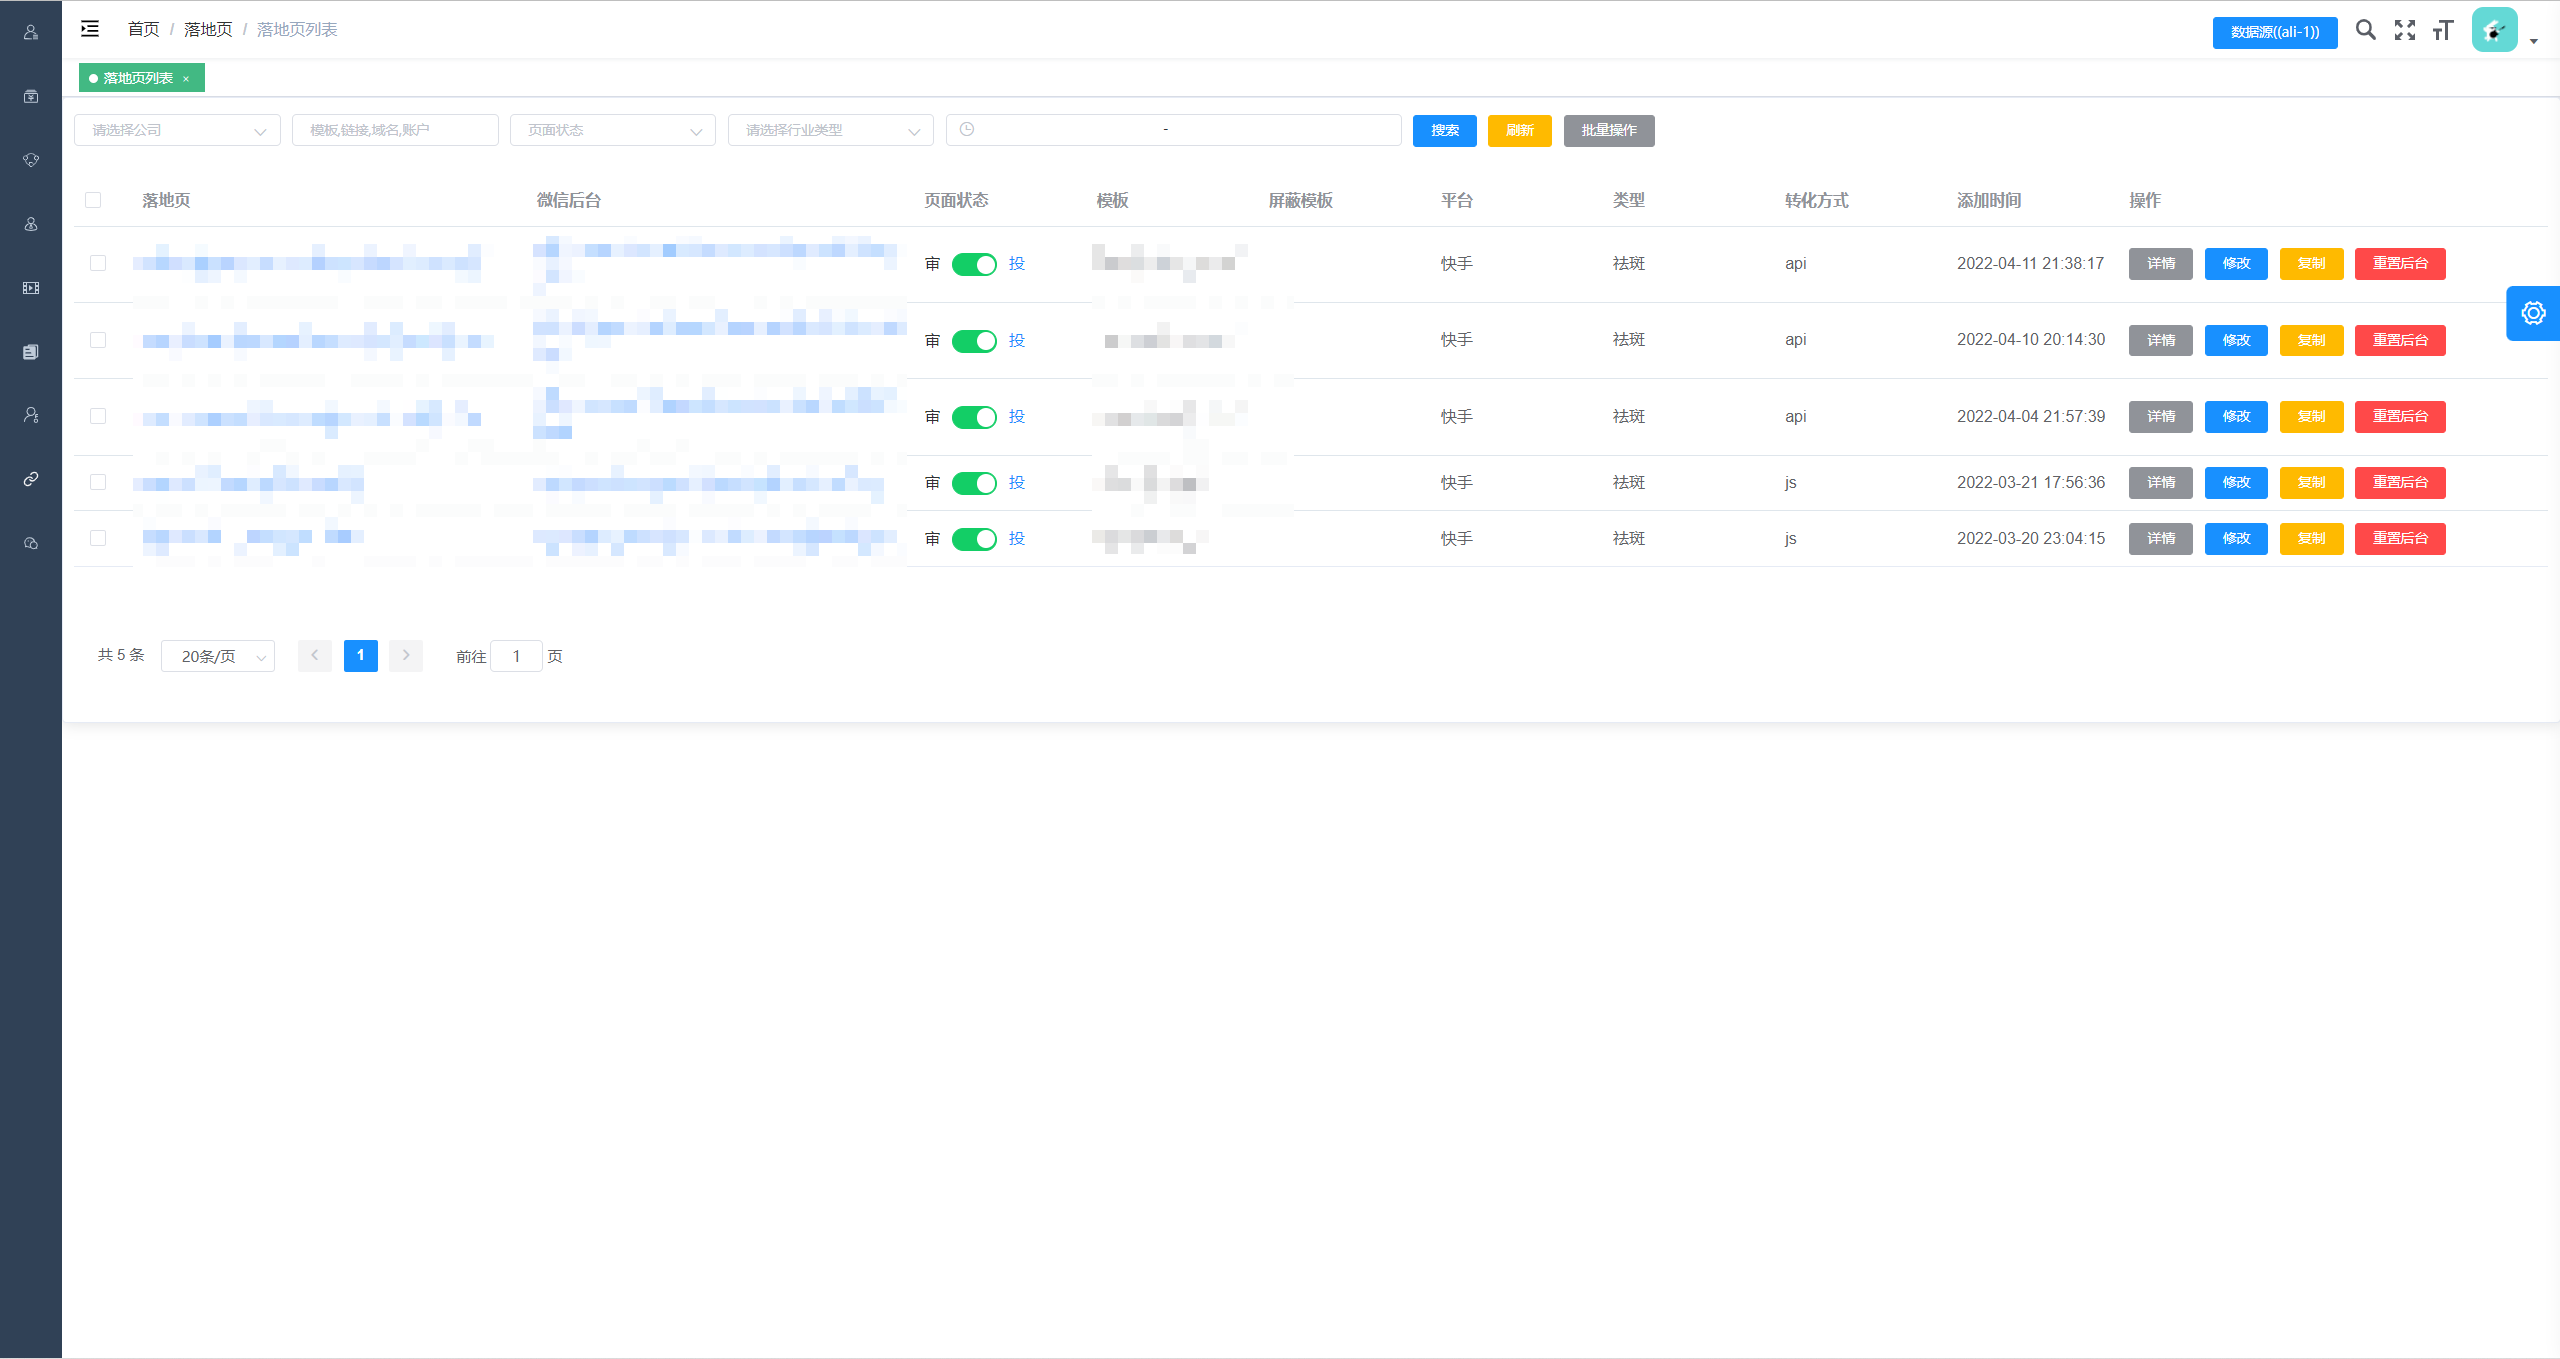Open the 请选择公司 company dropdown

(177, 130)
